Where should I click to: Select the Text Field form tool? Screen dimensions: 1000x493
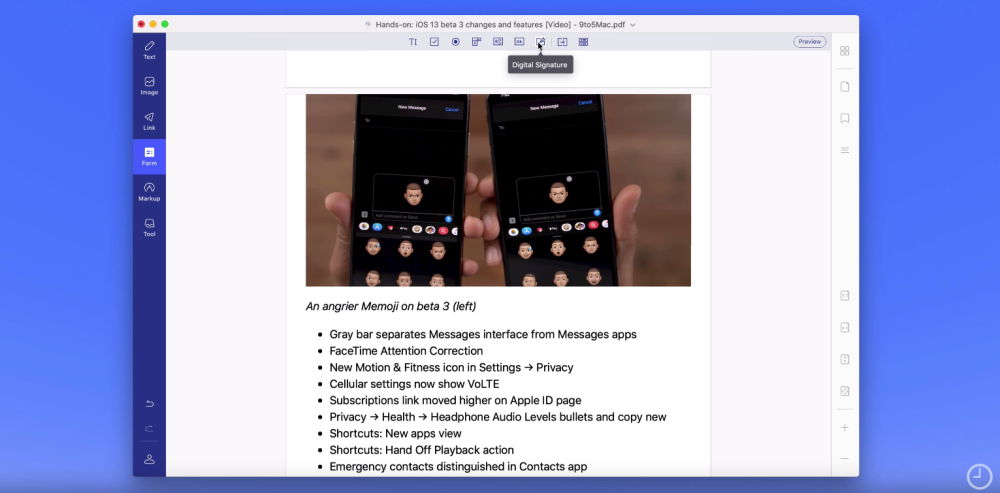[x=413, y=42]
